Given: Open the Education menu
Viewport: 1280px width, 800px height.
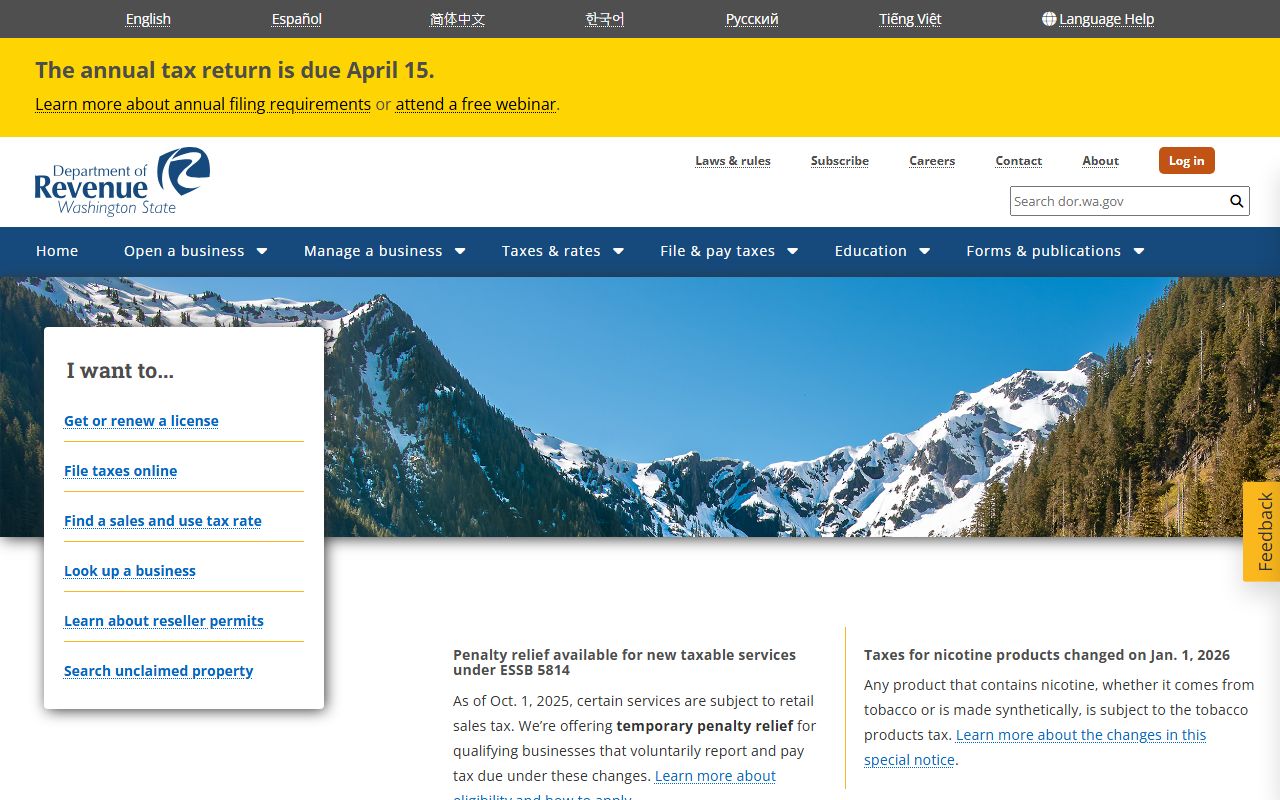Looking at the screenshot, I should (x=871, y=251).
